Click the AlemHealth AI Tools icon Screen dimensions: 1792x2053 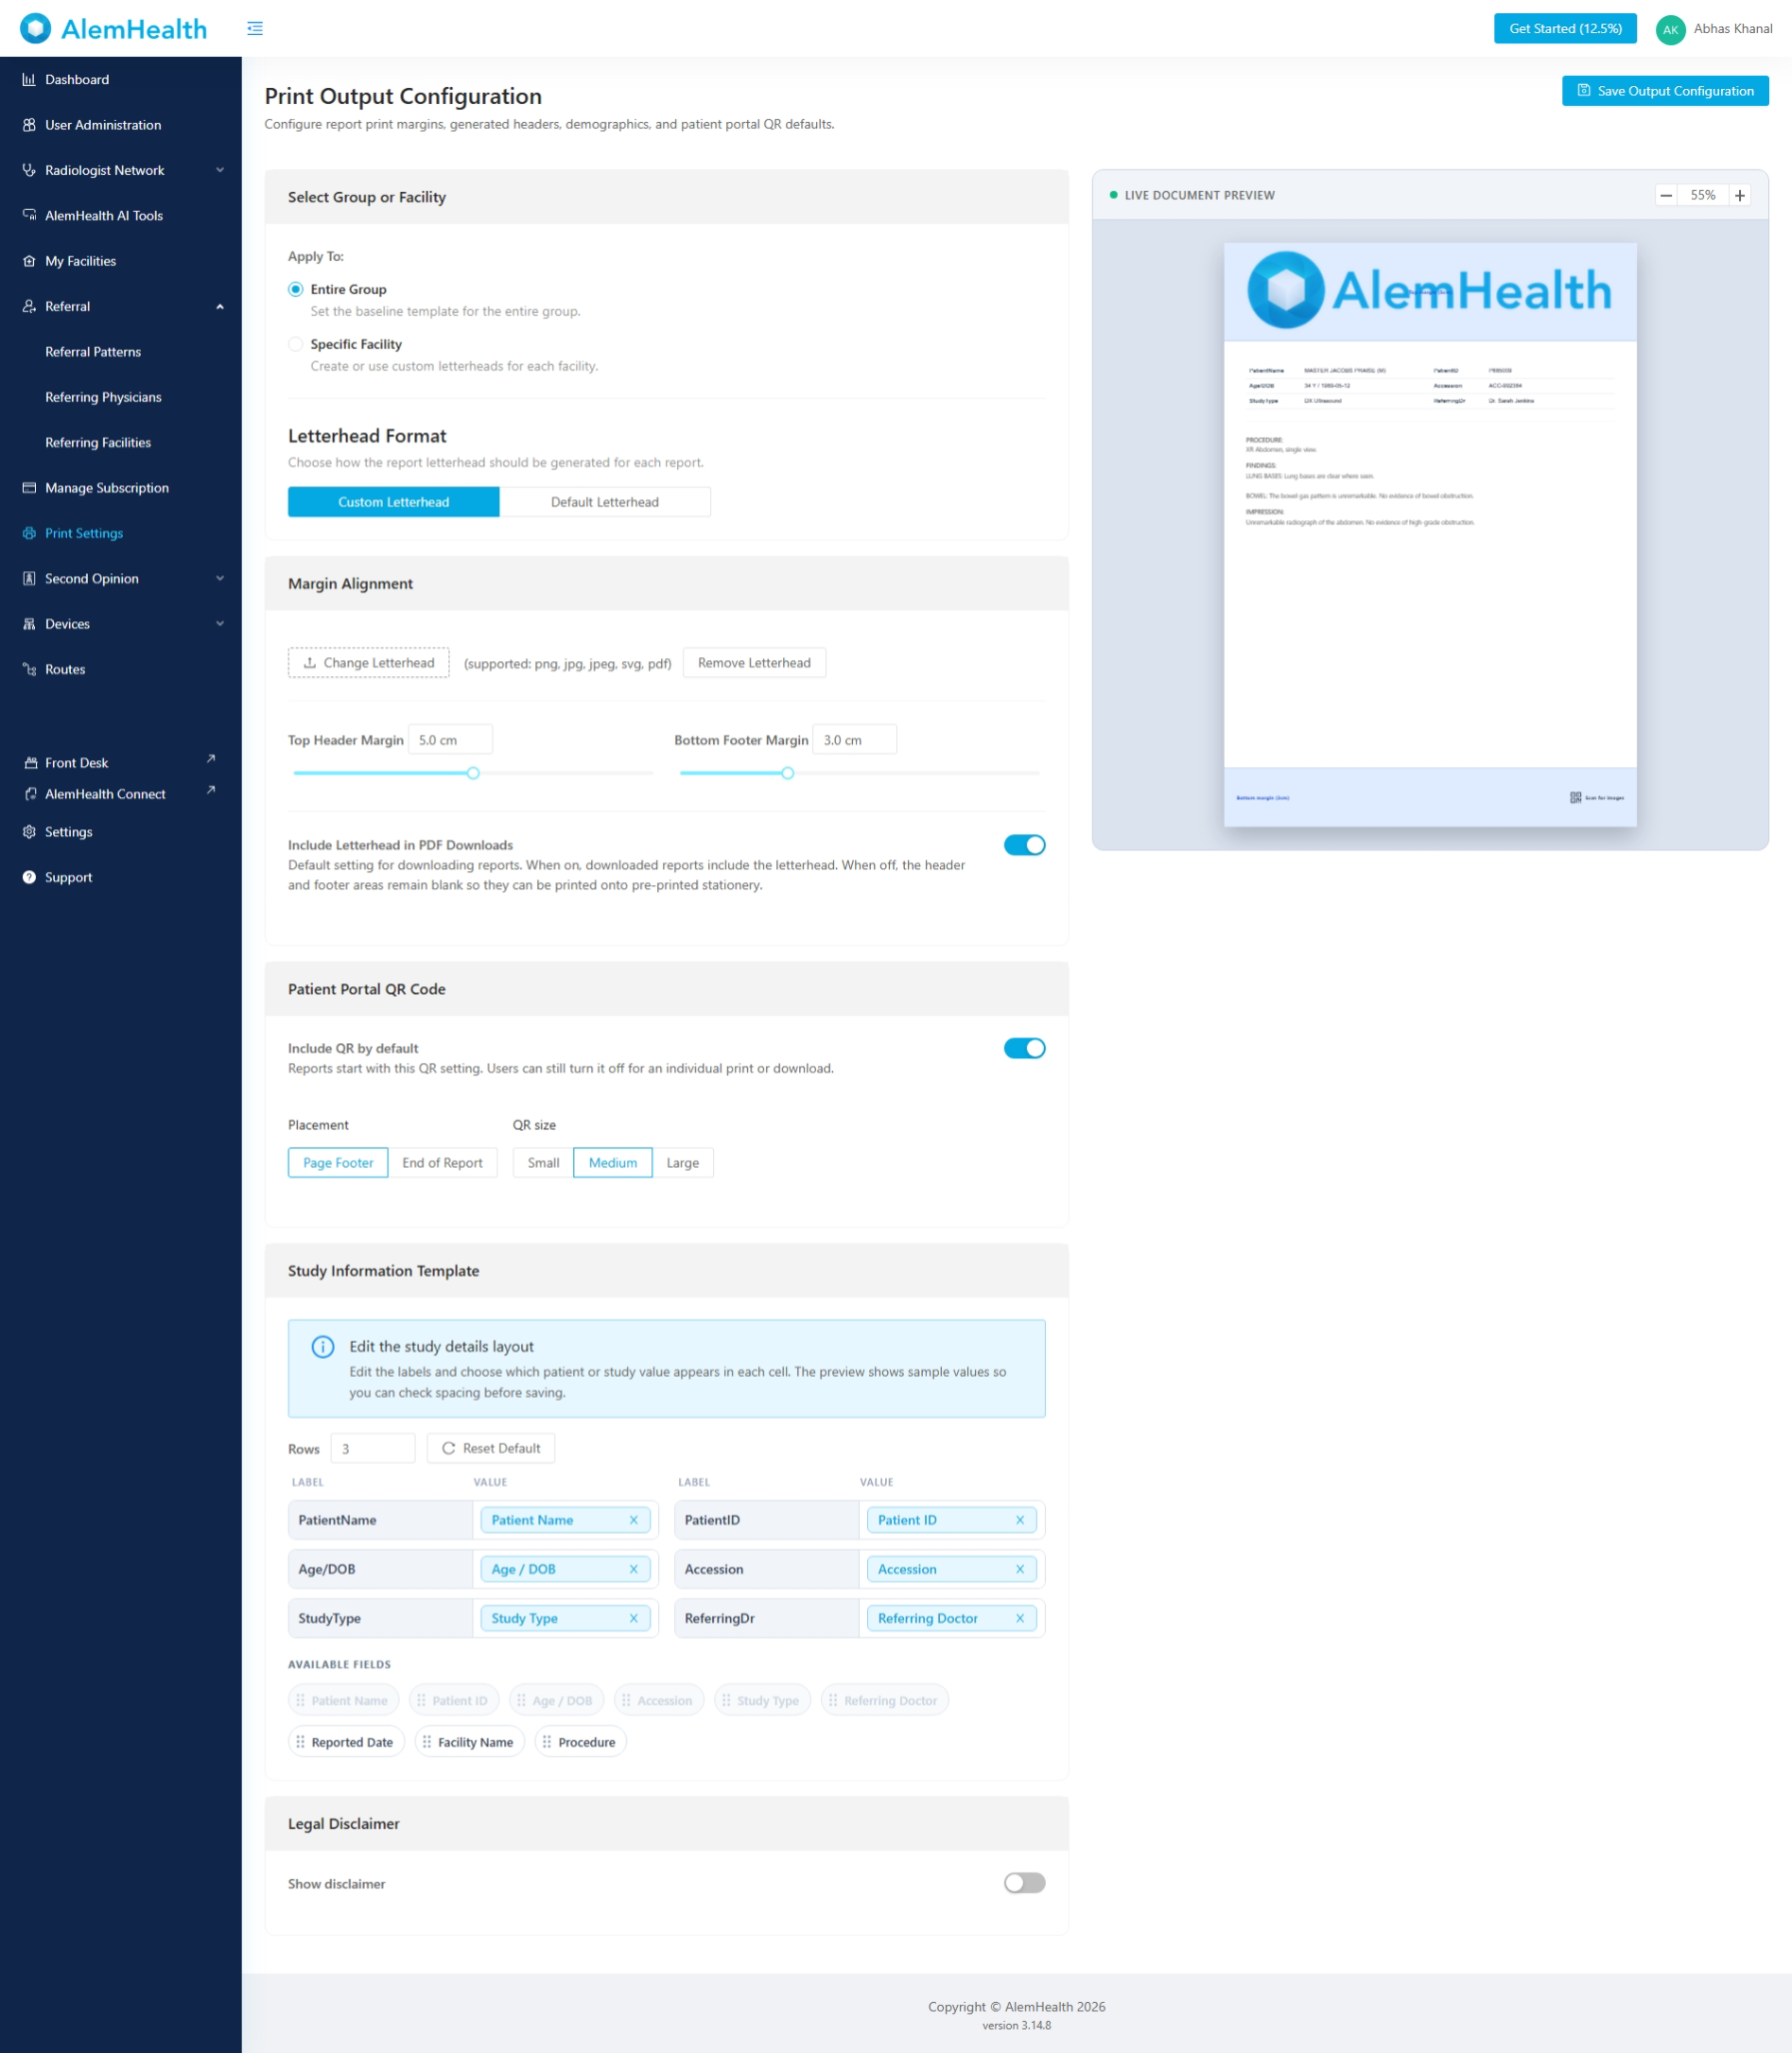[x=29, y=215]
